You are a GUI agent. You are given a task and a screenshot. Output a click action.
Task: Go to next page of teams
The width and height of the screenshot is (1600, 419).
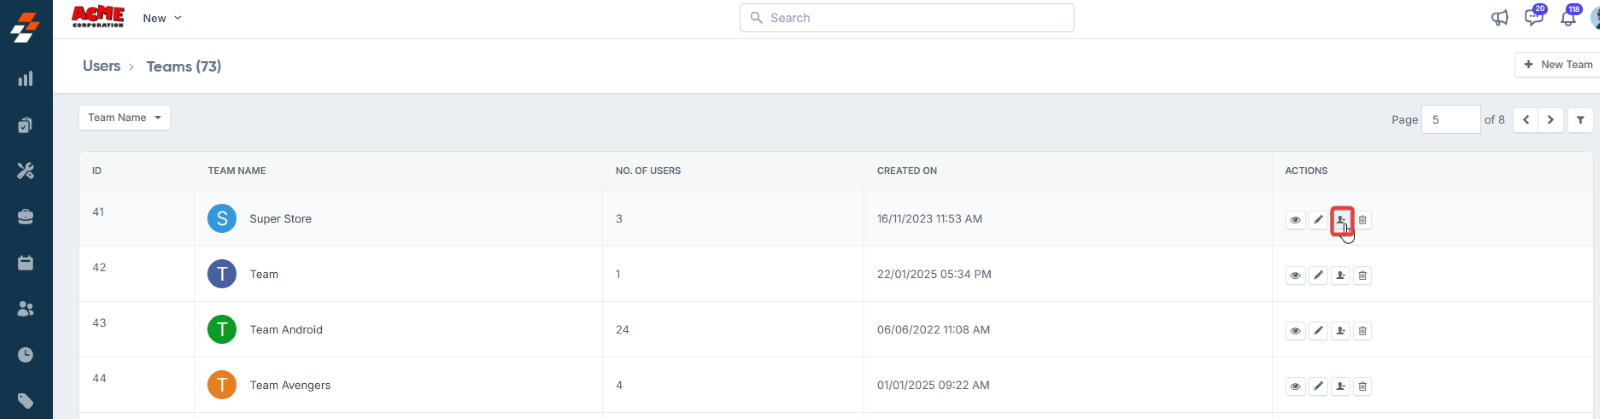point(1551,120)
